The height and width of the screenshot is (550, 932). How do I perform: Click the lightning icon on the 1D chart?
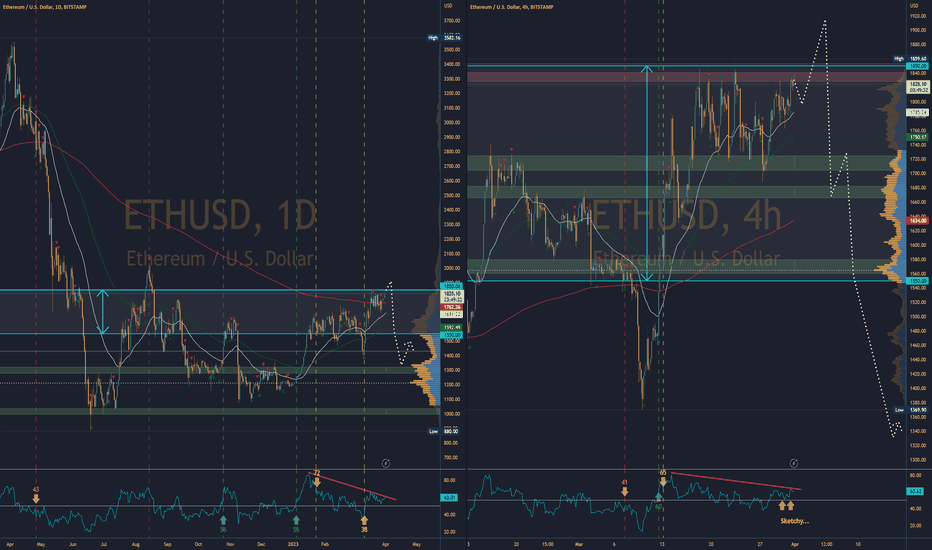(x=386, y=463)
